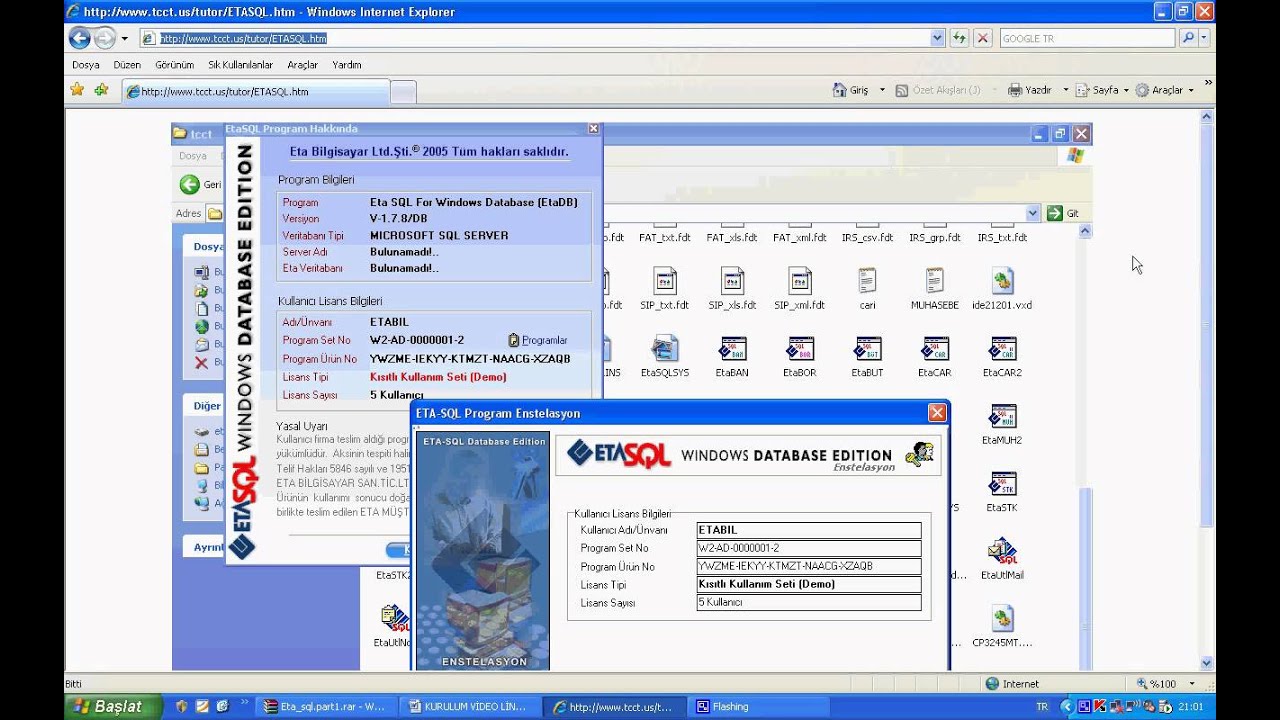Open the Düzen menu

click(x=127, y=65)
